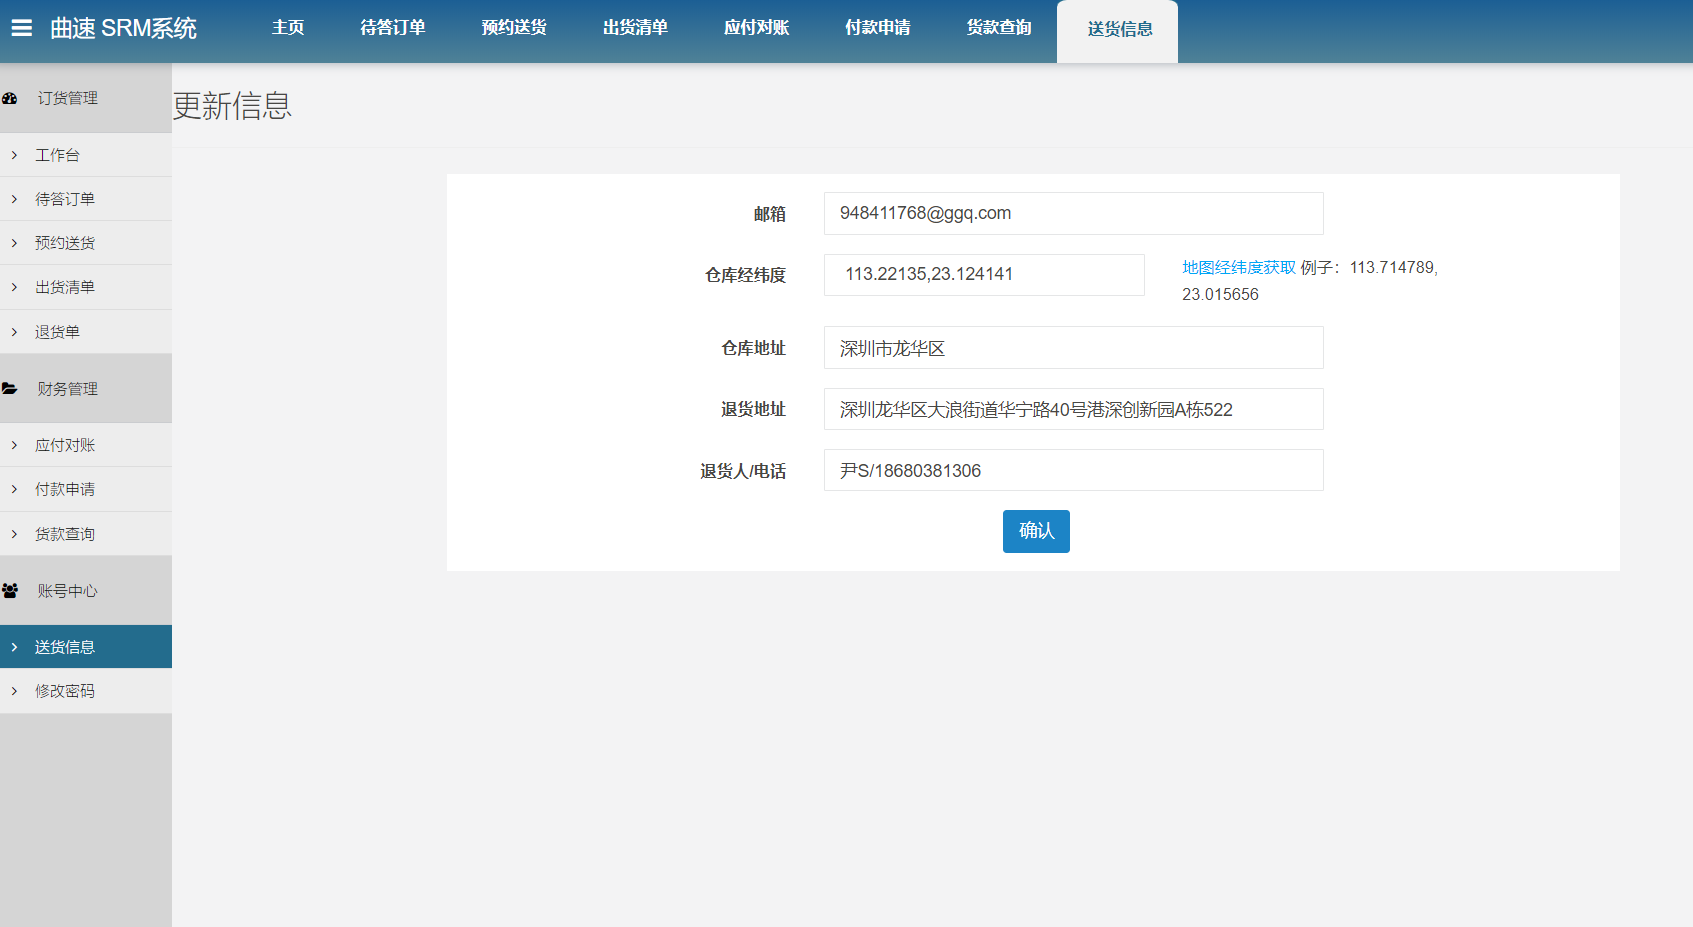Click the 仓库地址 field label
The image size is (1693, 927).
[x=754, y=348]
